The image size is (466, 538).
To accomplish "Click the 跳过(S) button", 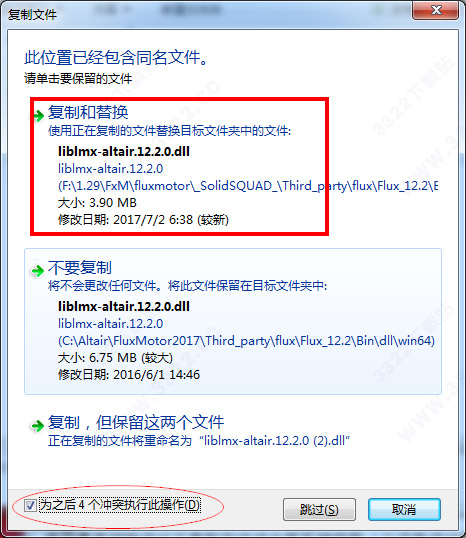I will pyautogui.click(x=319, y=510).
